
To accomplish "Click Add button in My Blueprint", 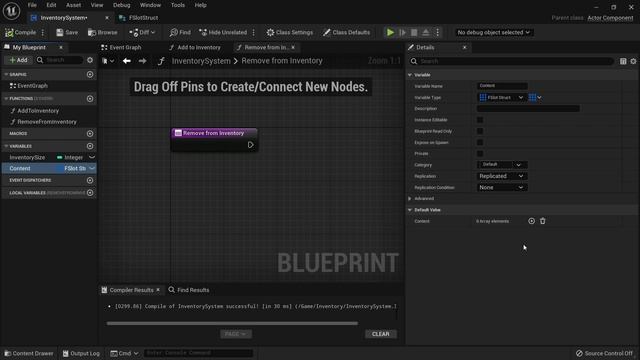I will pyautogui.click(x=18, y=60).
